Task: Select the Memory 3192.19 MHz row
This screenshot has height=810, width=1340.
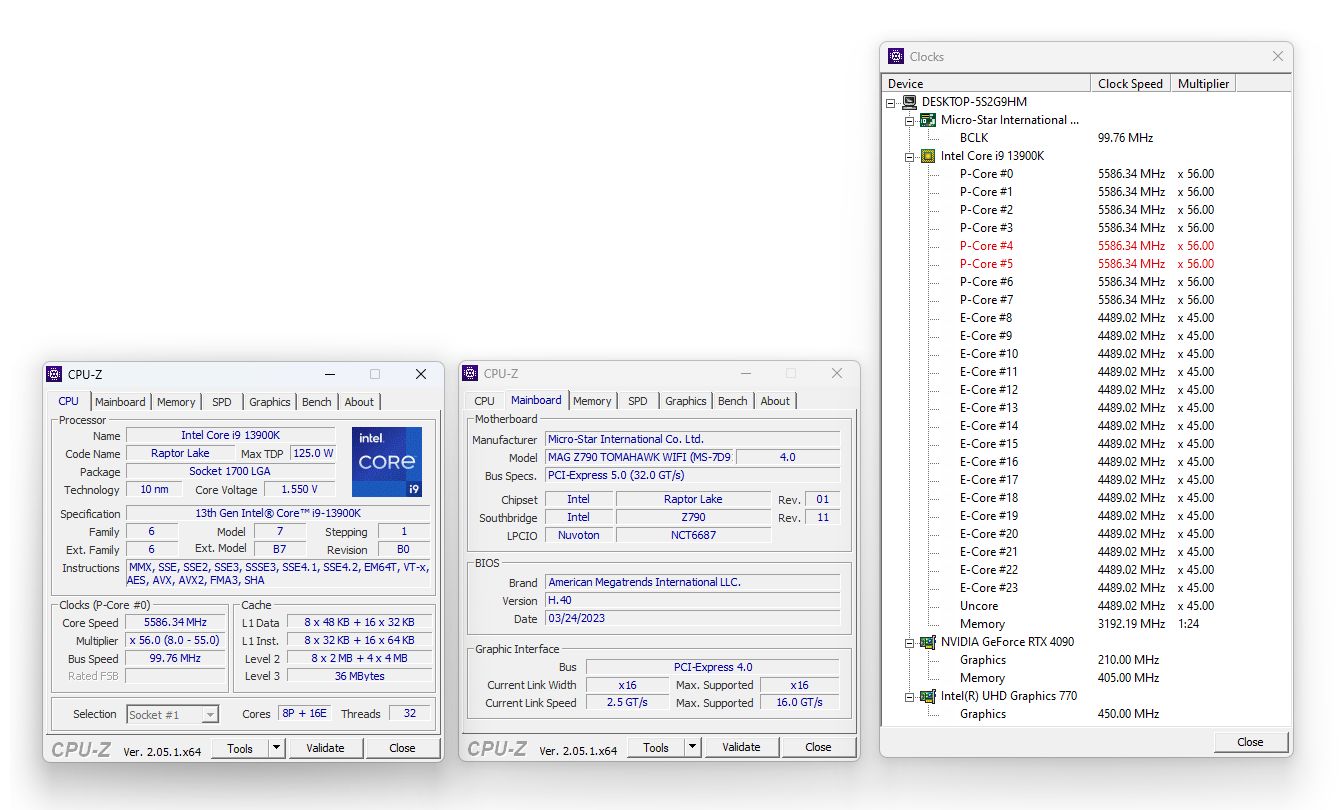Action: (x=1087, y=624)
